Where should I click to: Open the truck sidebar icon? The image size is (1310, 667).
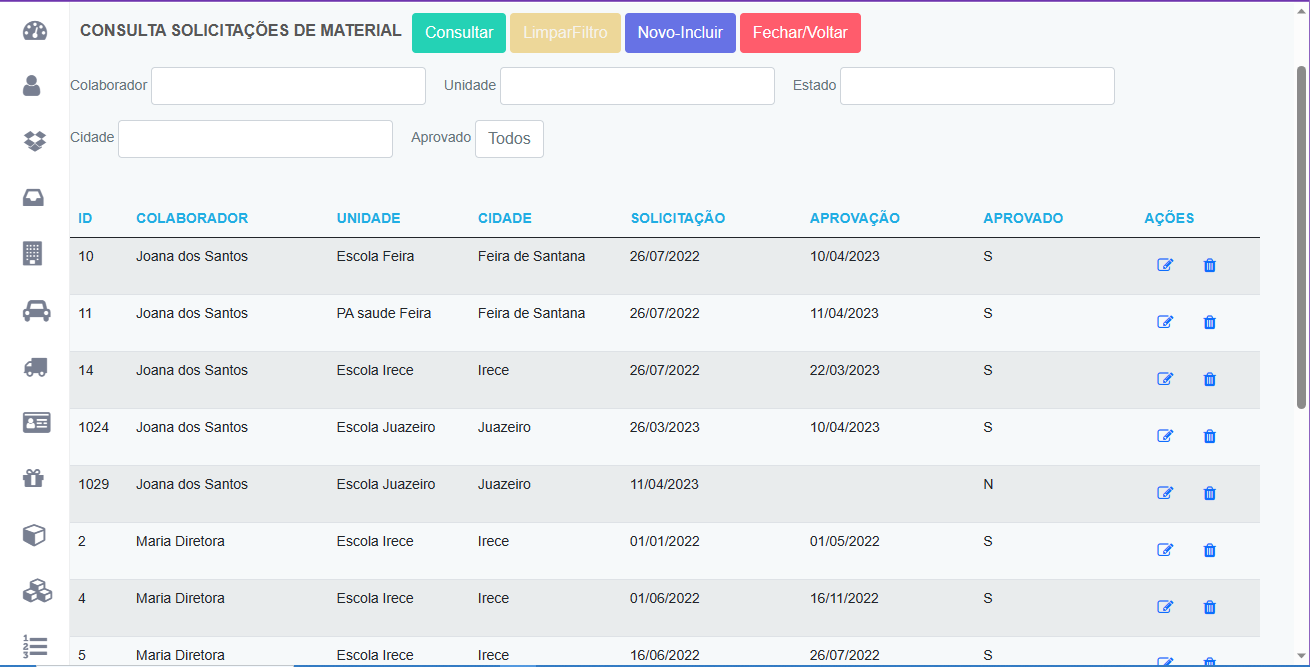35,367
